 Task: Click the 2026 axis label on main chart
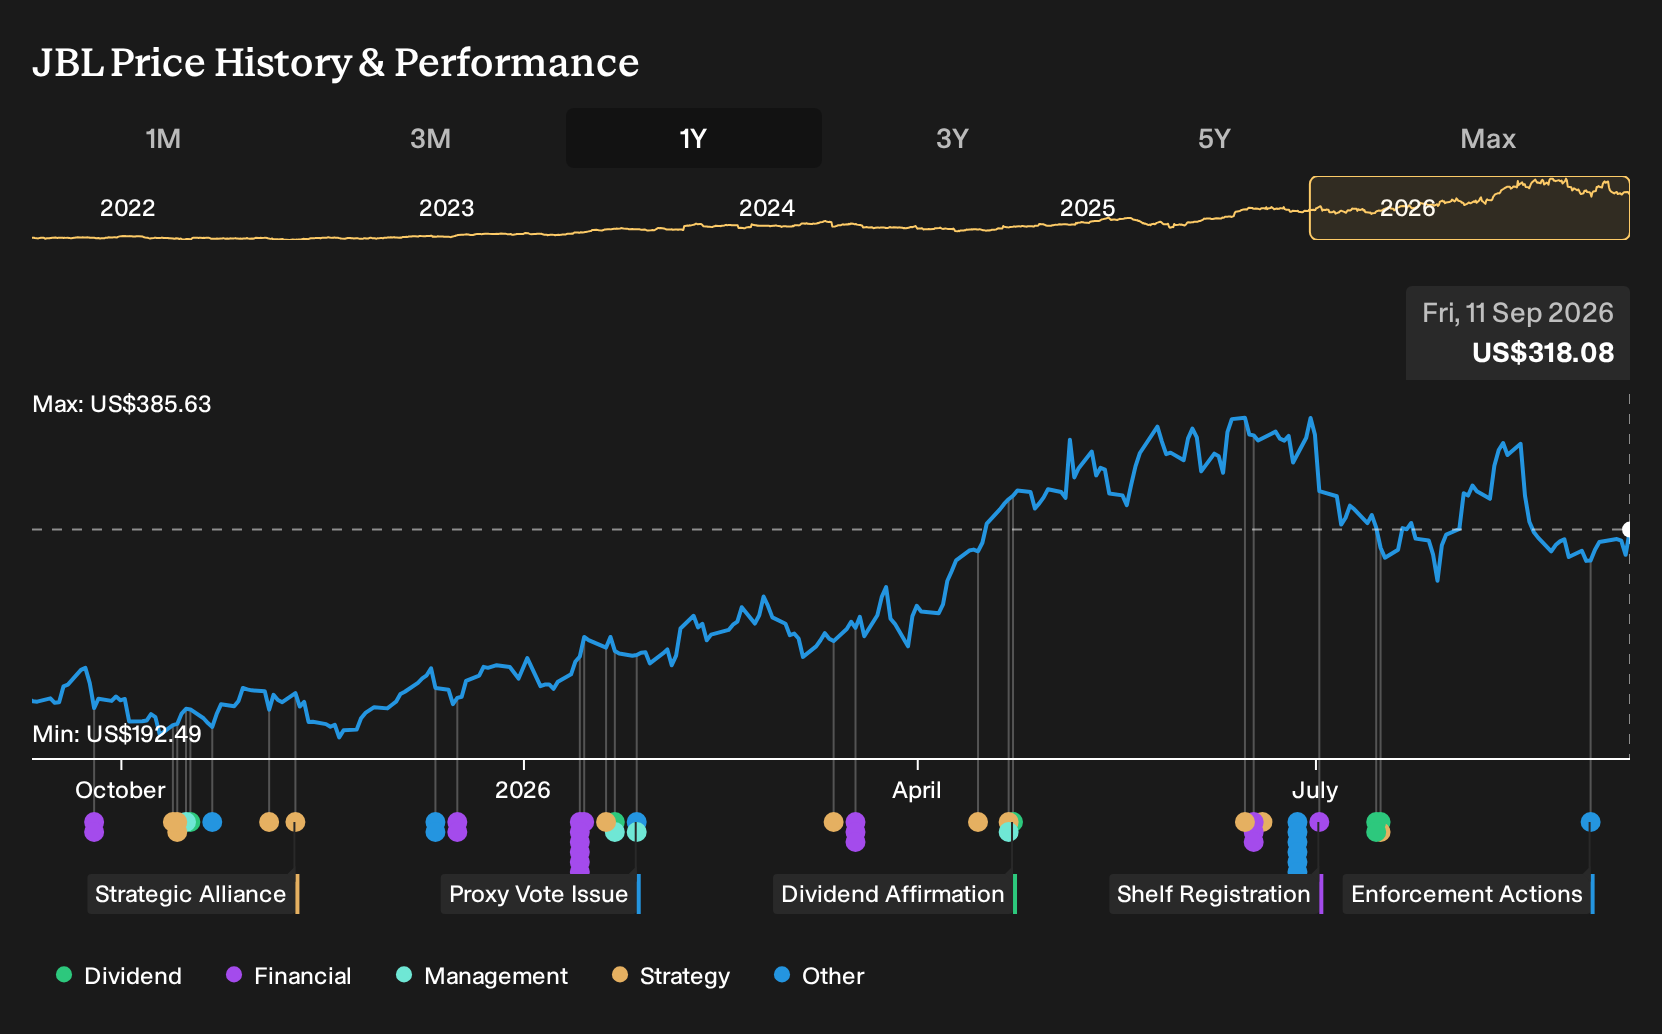pos(523,790)
